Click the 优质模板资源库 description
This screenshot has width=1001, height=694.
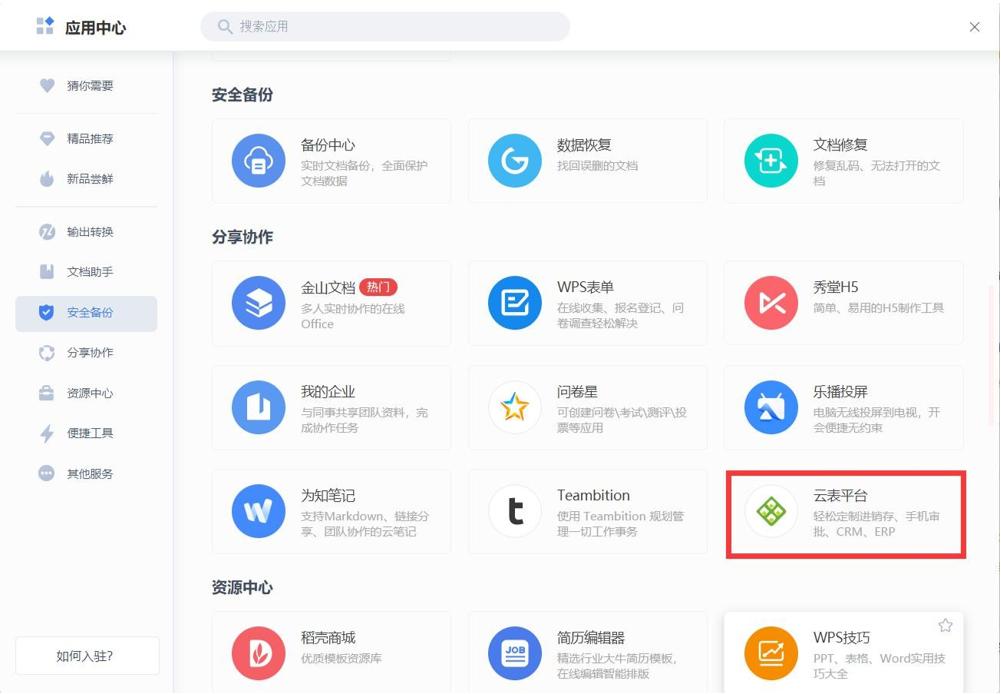(x=341, y=658)
